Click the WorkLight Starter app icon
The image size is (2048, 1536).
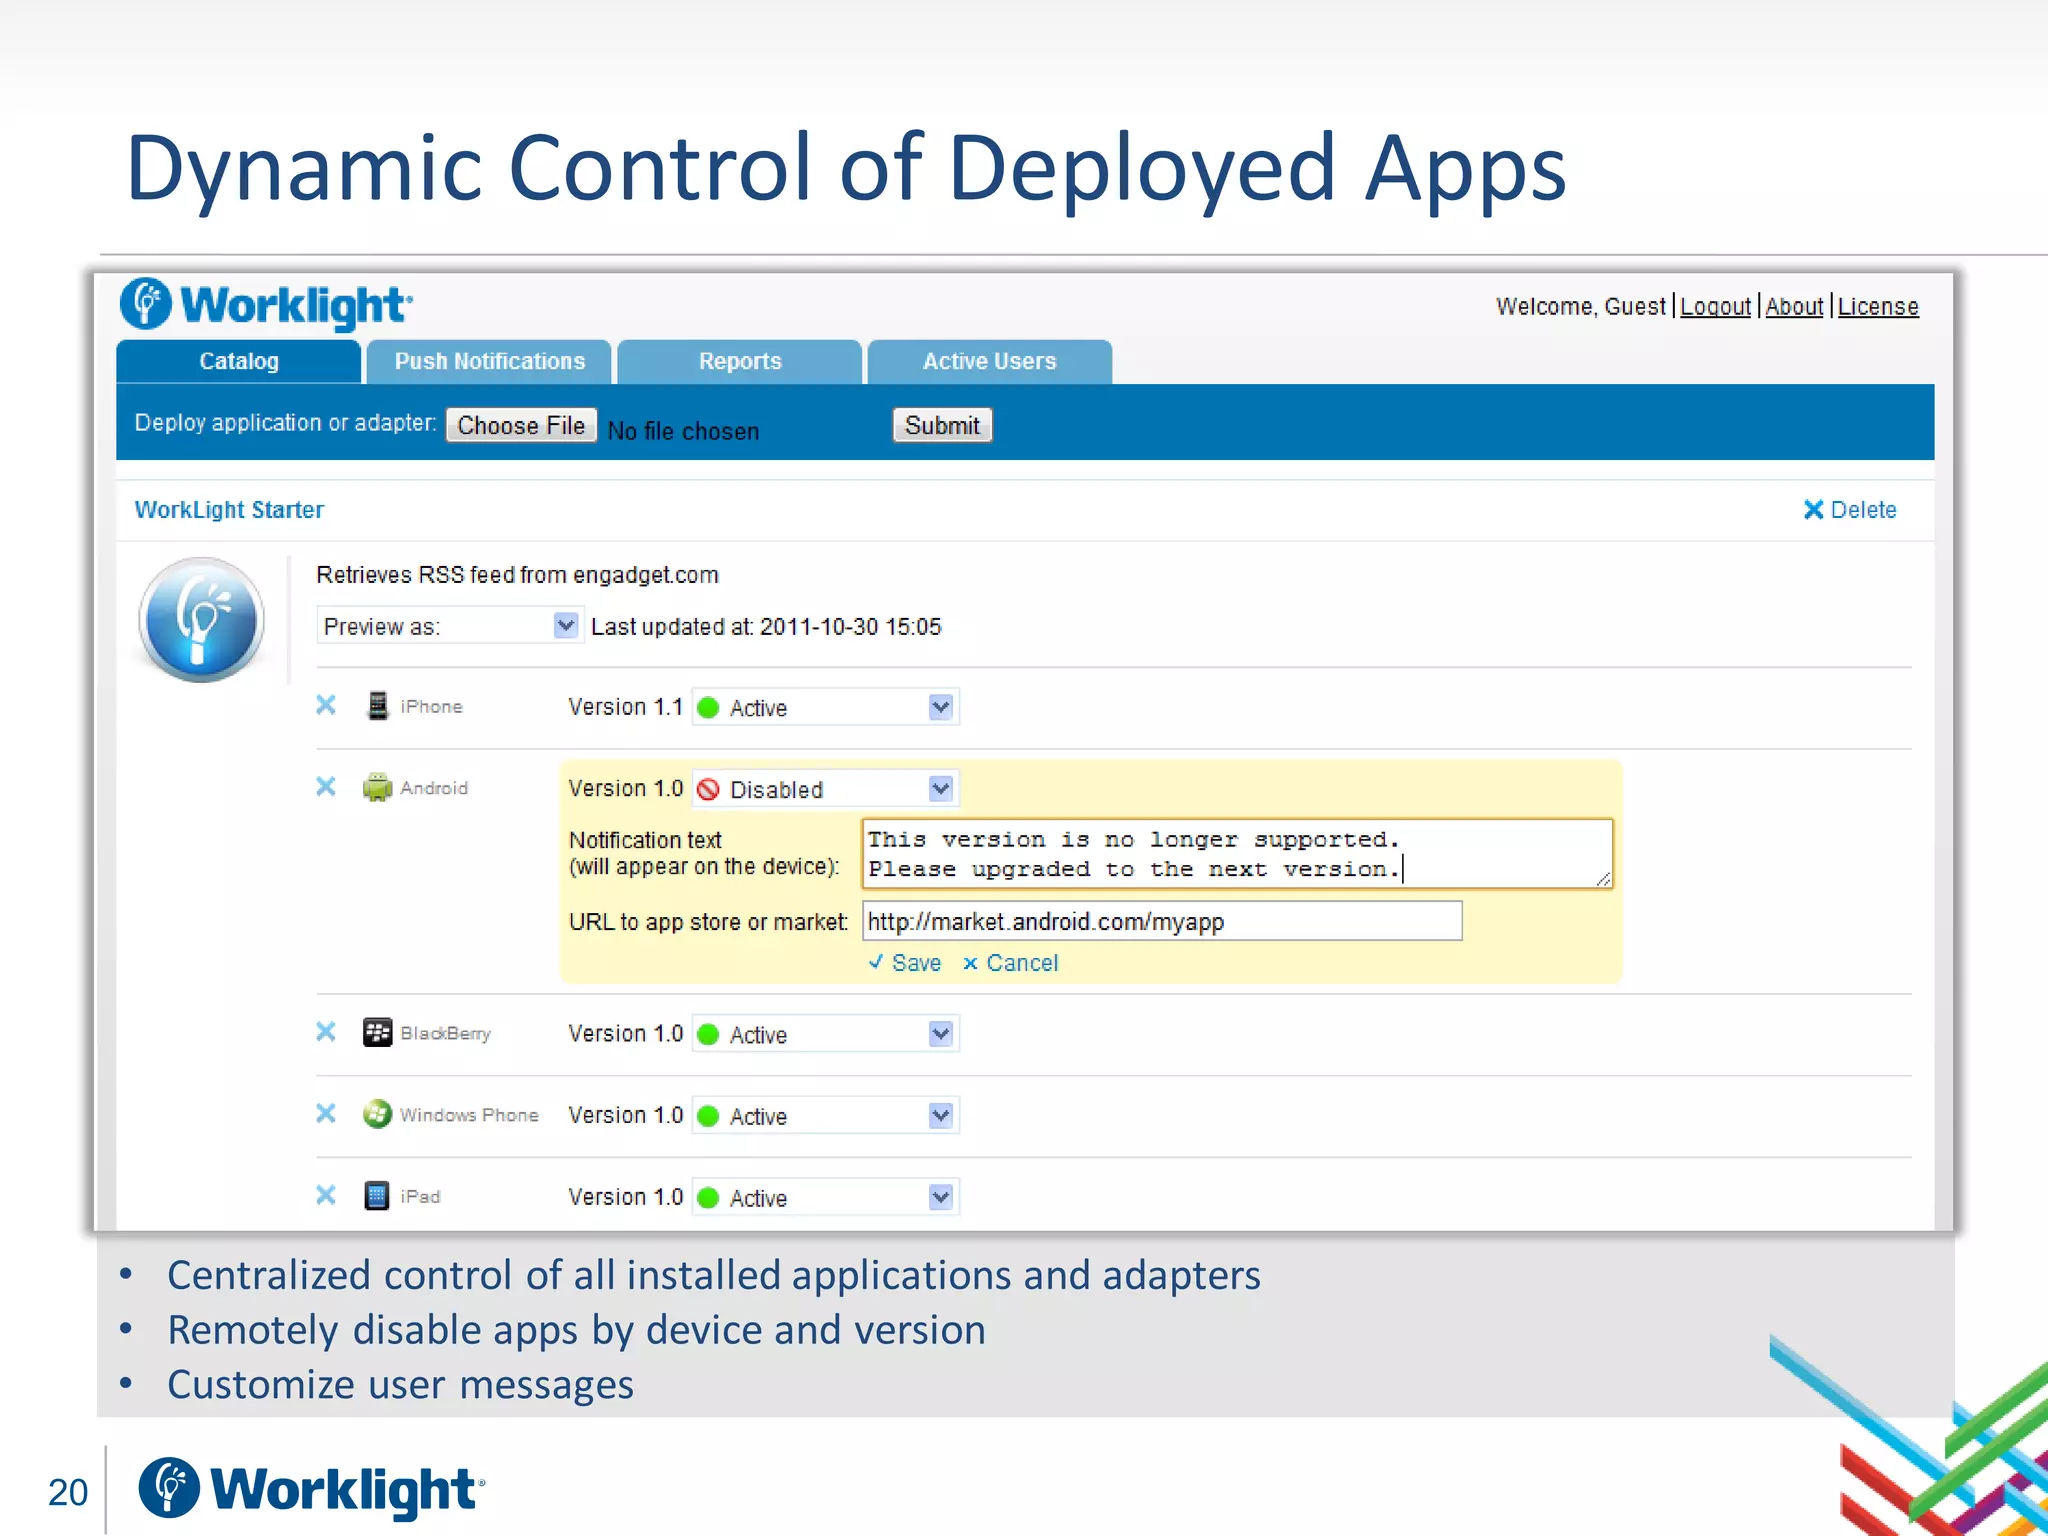[x=201, y=620]
